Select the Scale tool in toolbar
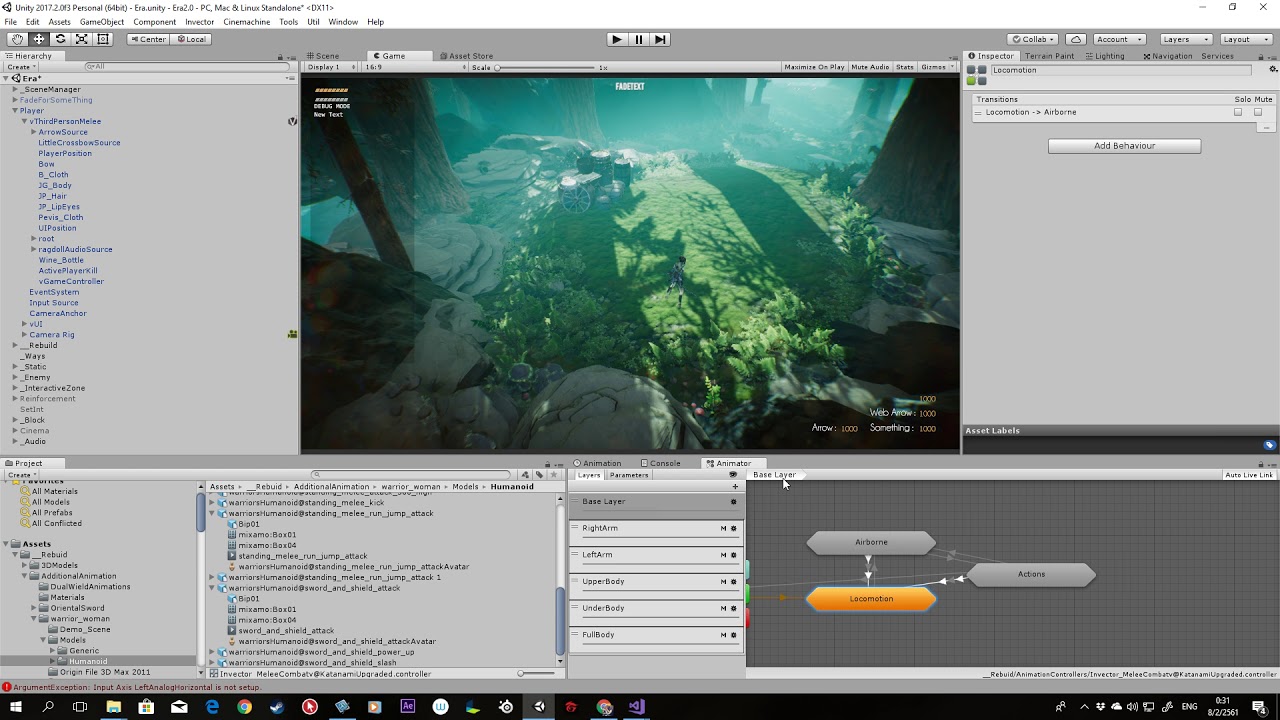 [x=81, y=39]
